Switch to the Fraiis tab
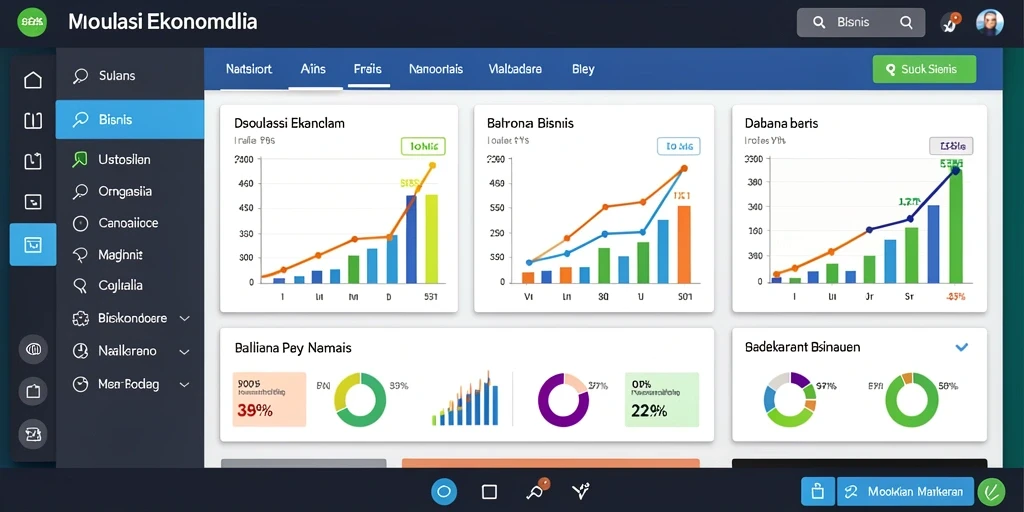 (368, 69)
